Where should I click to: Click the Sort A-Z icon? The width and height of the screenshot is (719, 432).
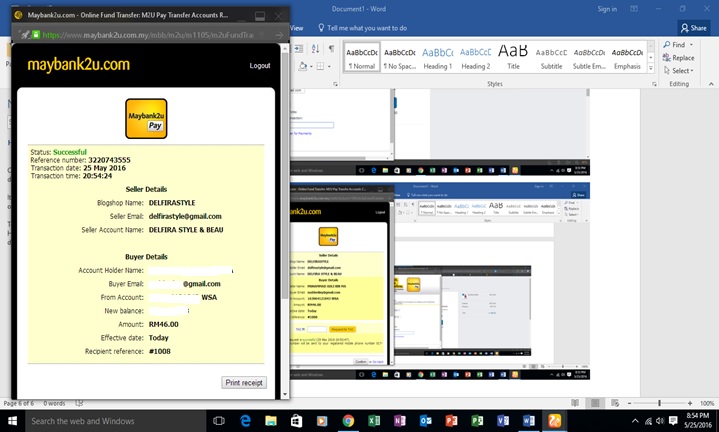pyautogui.click(x=315, y=49)
